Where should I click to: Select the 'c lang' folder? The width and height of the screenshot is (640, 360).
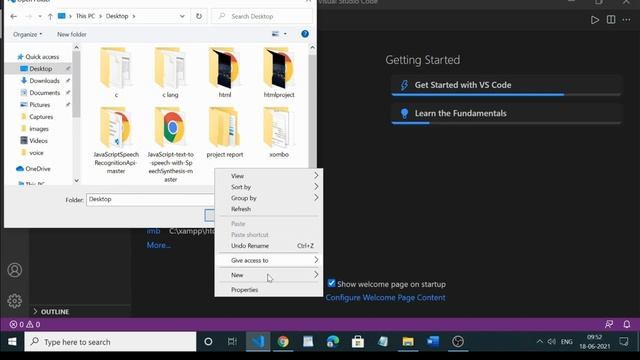170,73
